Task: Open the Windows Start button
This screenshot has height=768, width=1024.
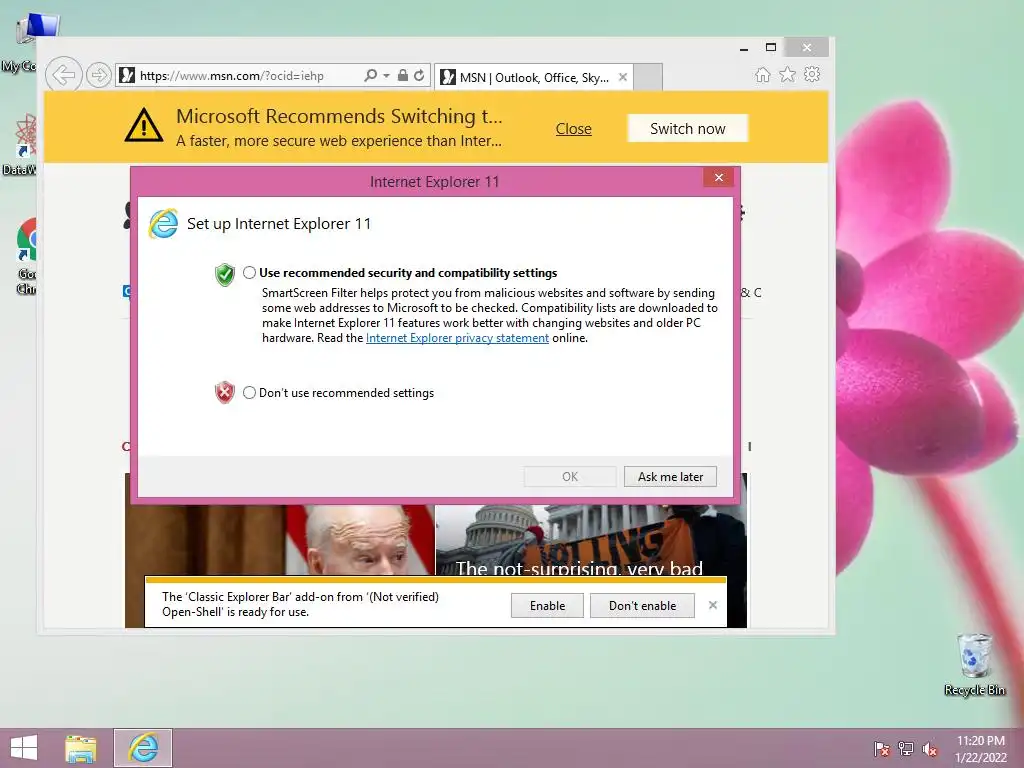Action: tap(24, 748)
